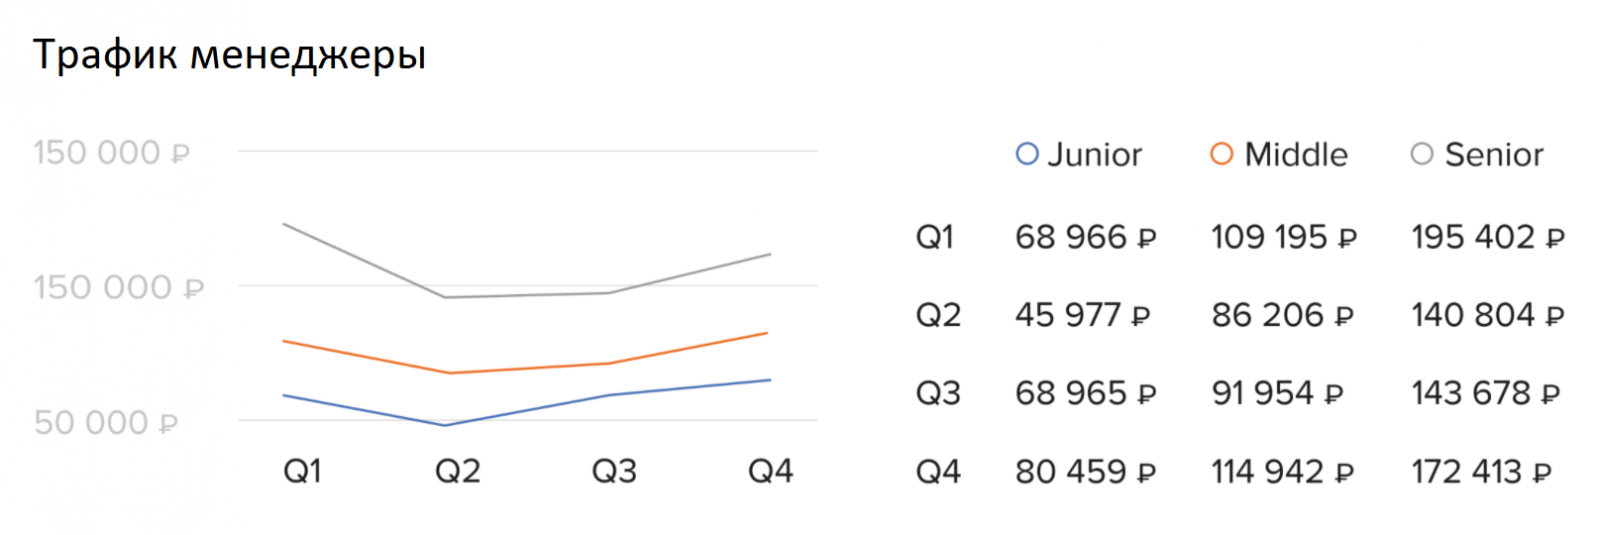This screenshot has width=1600, height=535.
Task: Click the Junior Q4 value 80 459 ₽
Action: 1085,471
